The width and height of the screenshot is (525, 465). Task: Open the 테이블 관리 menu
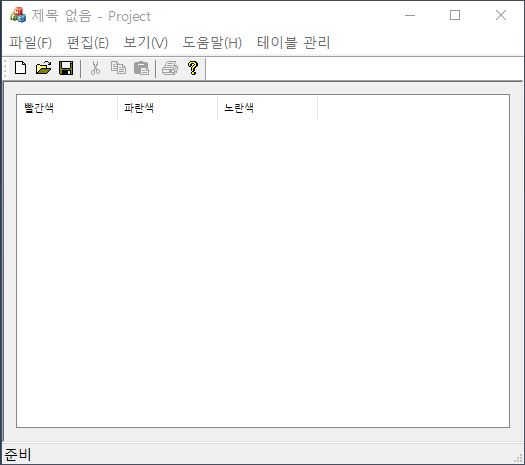pos(294,43)
